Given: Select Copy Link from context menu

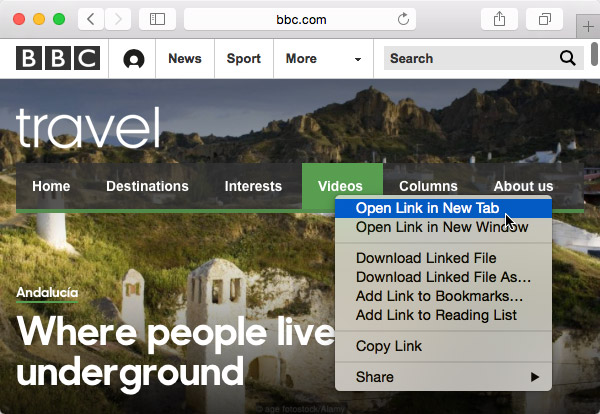Looking at the screenshot, I should point(389,346).
